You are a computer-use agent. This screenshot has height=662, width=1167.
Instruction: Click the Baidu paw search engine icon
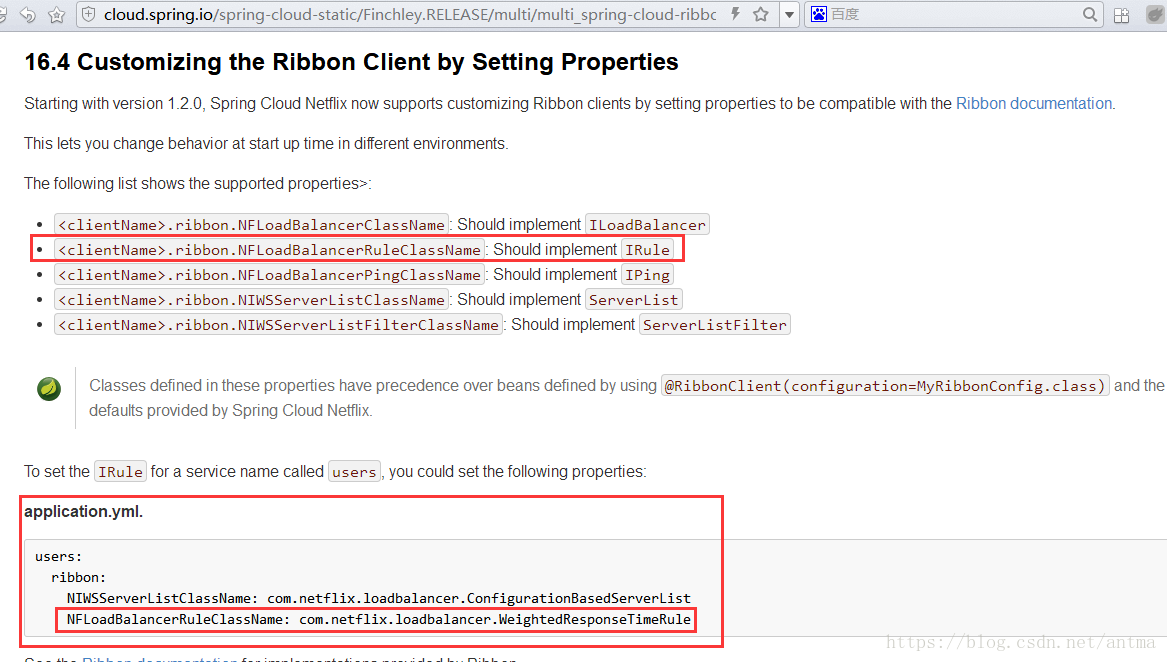tap(819, 14)
